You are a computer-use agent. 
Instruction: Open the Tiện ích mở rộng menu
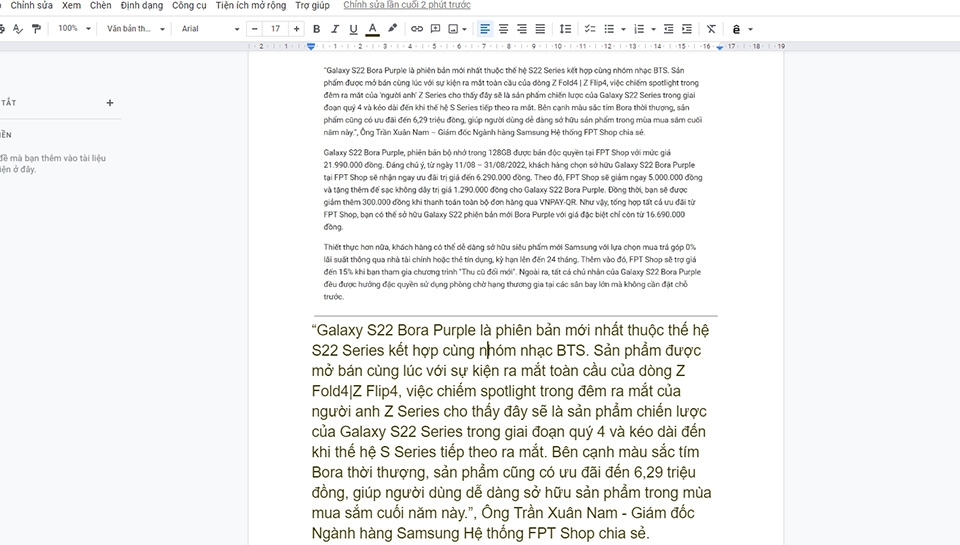pyautogui.click(x=250, y=6)
